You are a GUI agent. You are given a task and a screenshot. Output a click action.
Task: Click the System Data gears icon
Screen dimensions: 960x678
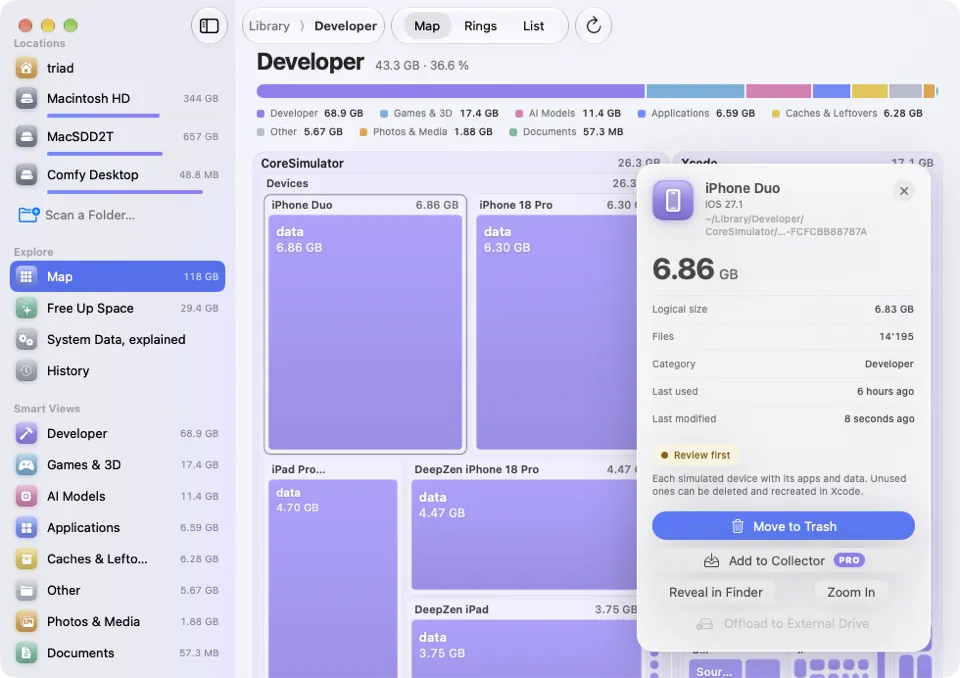26,339
